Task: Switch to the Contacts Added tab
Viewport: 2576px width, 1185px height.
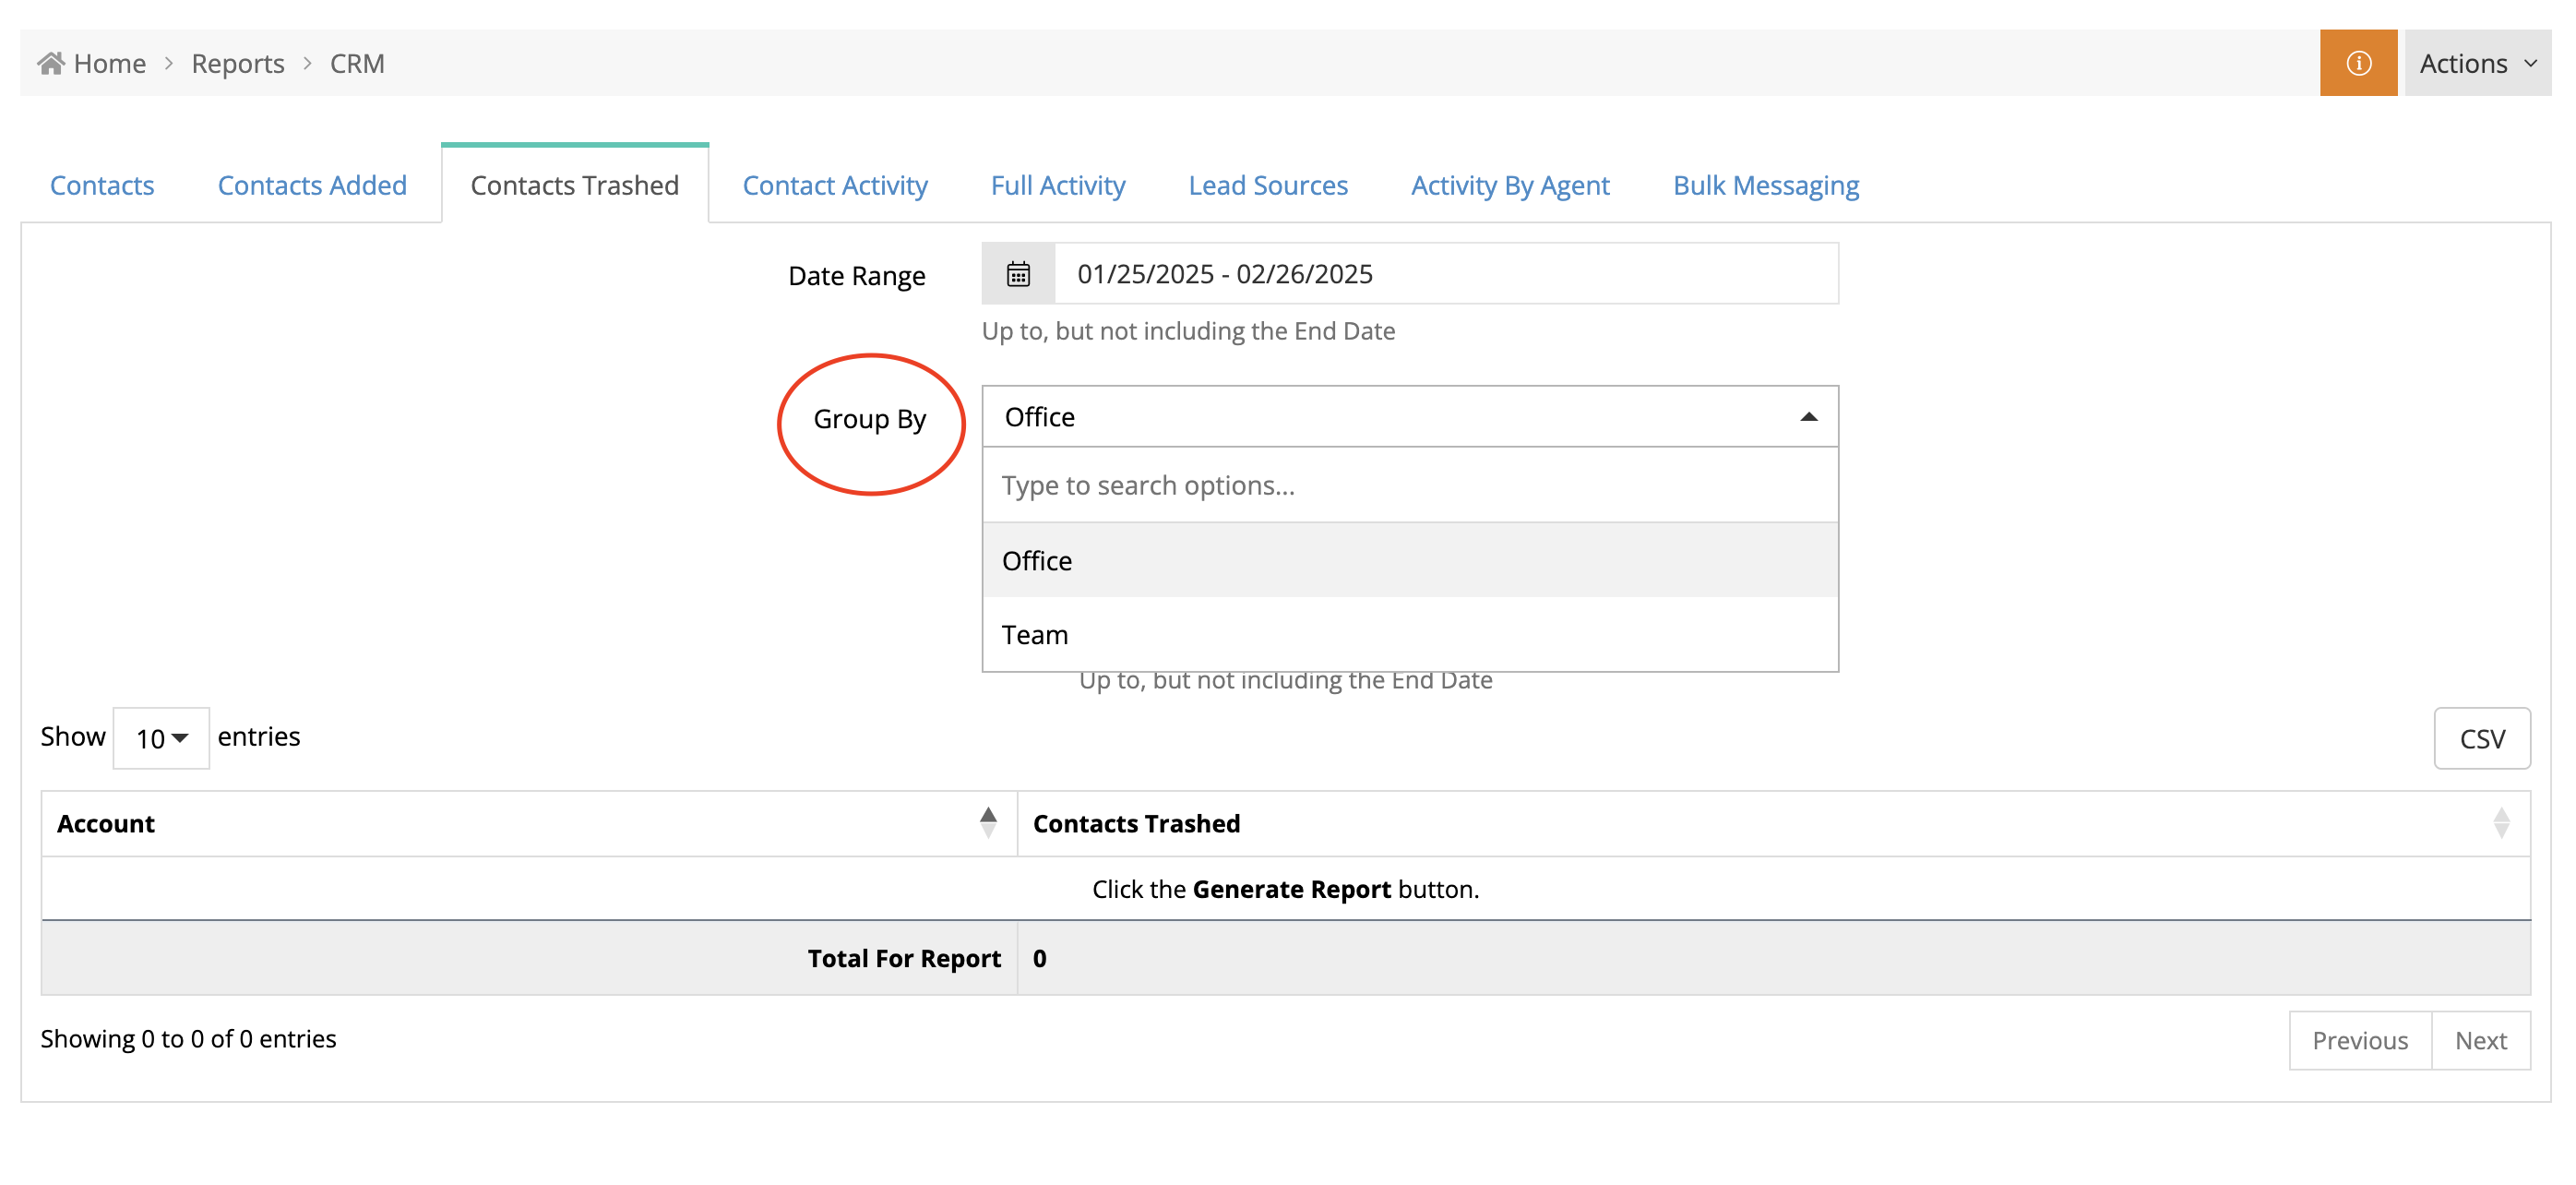Action: (x=312, y=185)
